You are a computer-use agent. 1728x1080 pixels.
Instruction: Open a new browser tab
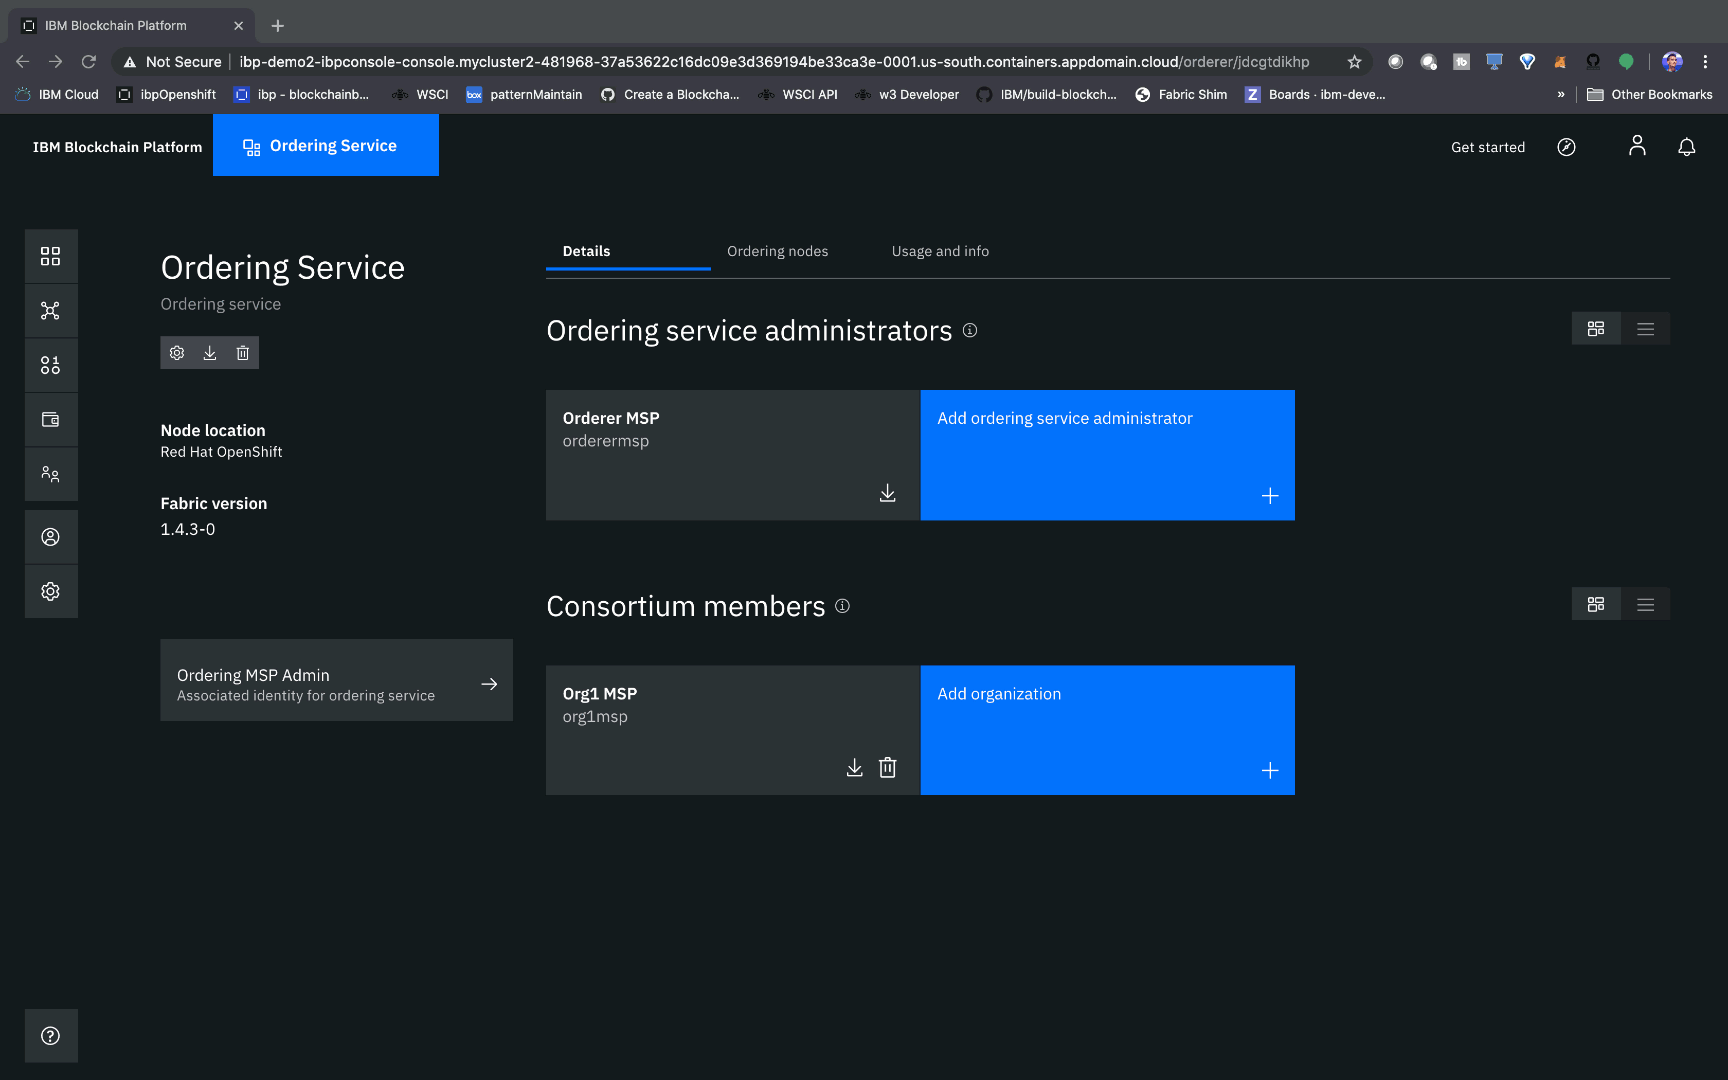pos(278,26)
